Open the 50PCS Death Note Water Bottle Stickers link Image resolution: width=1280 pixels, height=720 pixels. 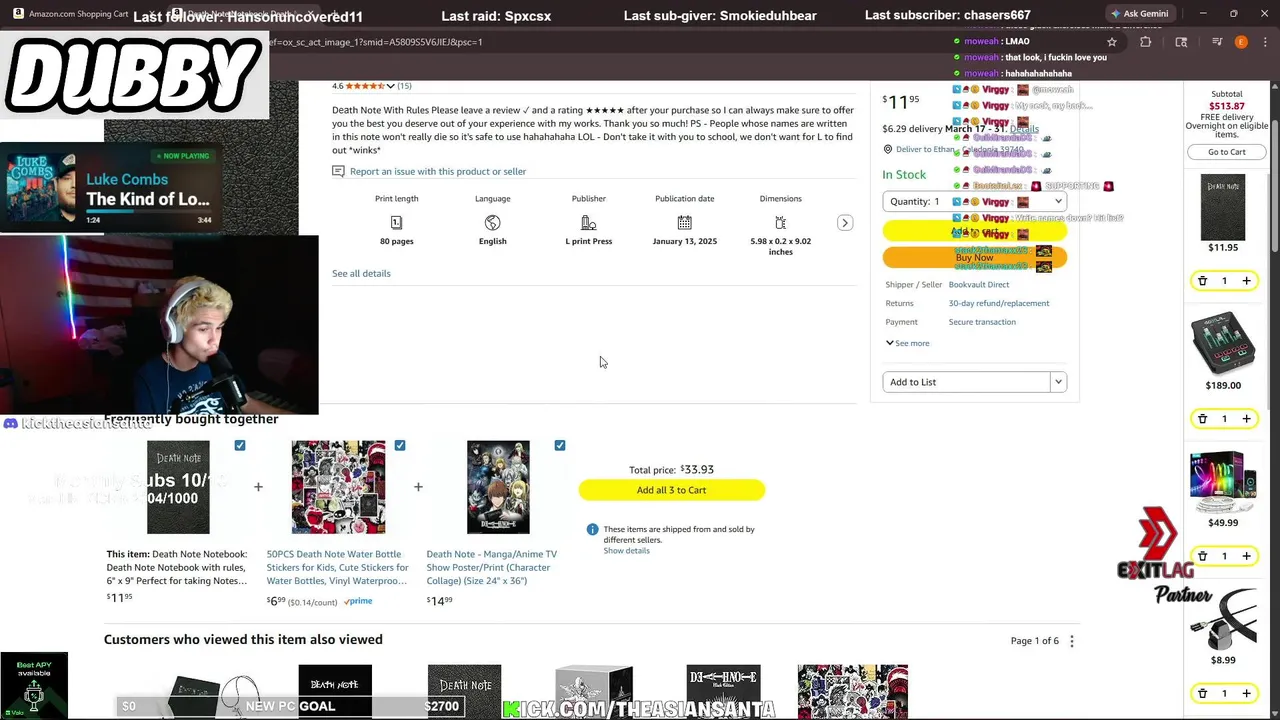[337, 567]
